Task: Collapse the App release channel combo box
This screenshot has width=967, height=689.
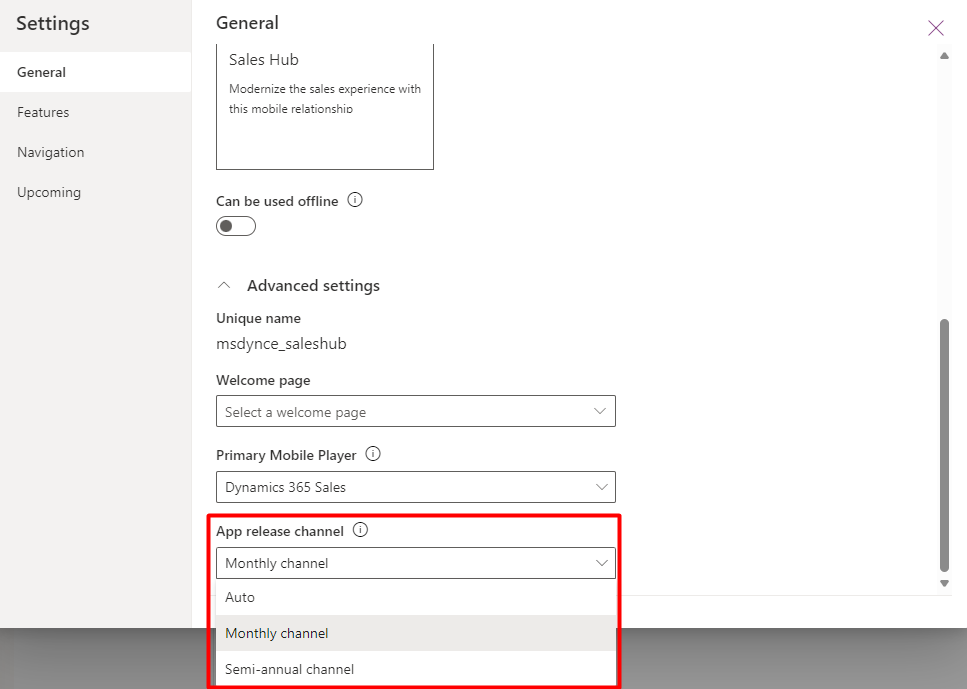Action: 416,563
